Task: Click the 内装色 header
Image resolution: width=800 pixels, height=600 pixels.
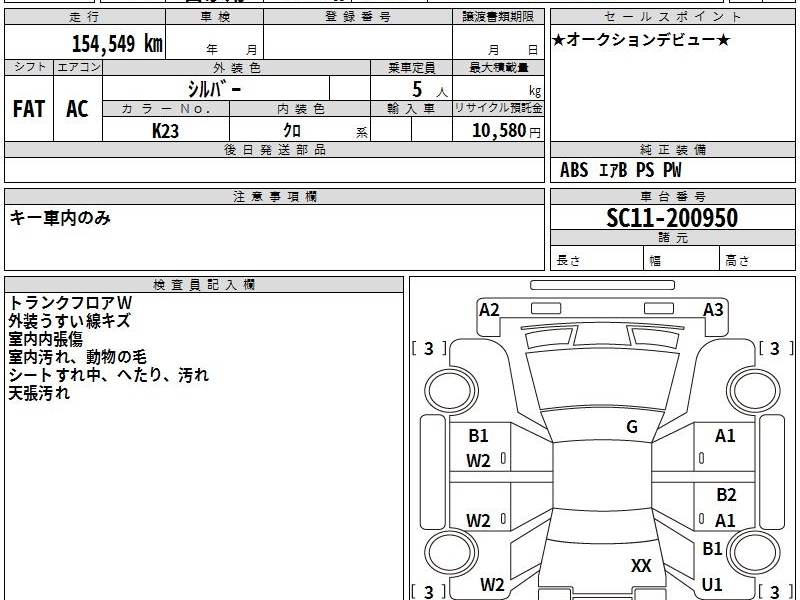Action: (x=300, y=109)
